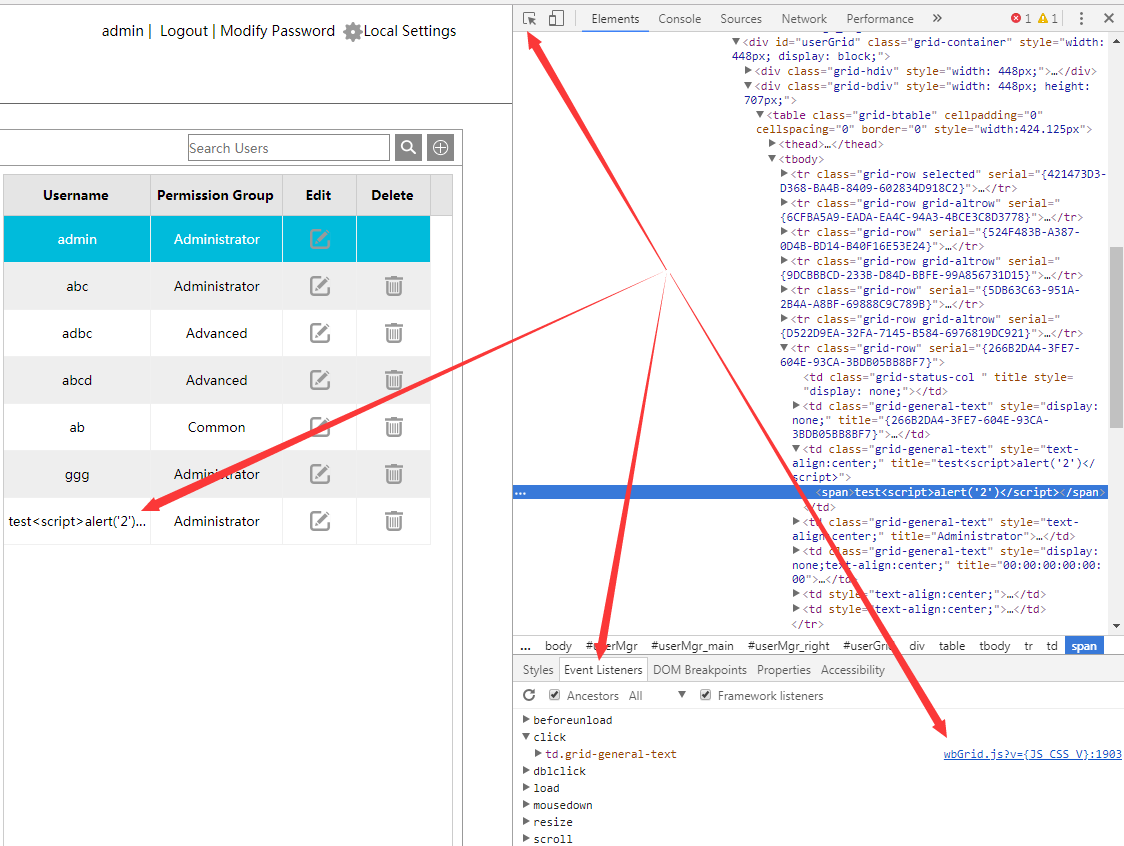This screenshot has height=846, width=1124.
Task: Open the Properties pane tab
Action: [x=784, y=670]
